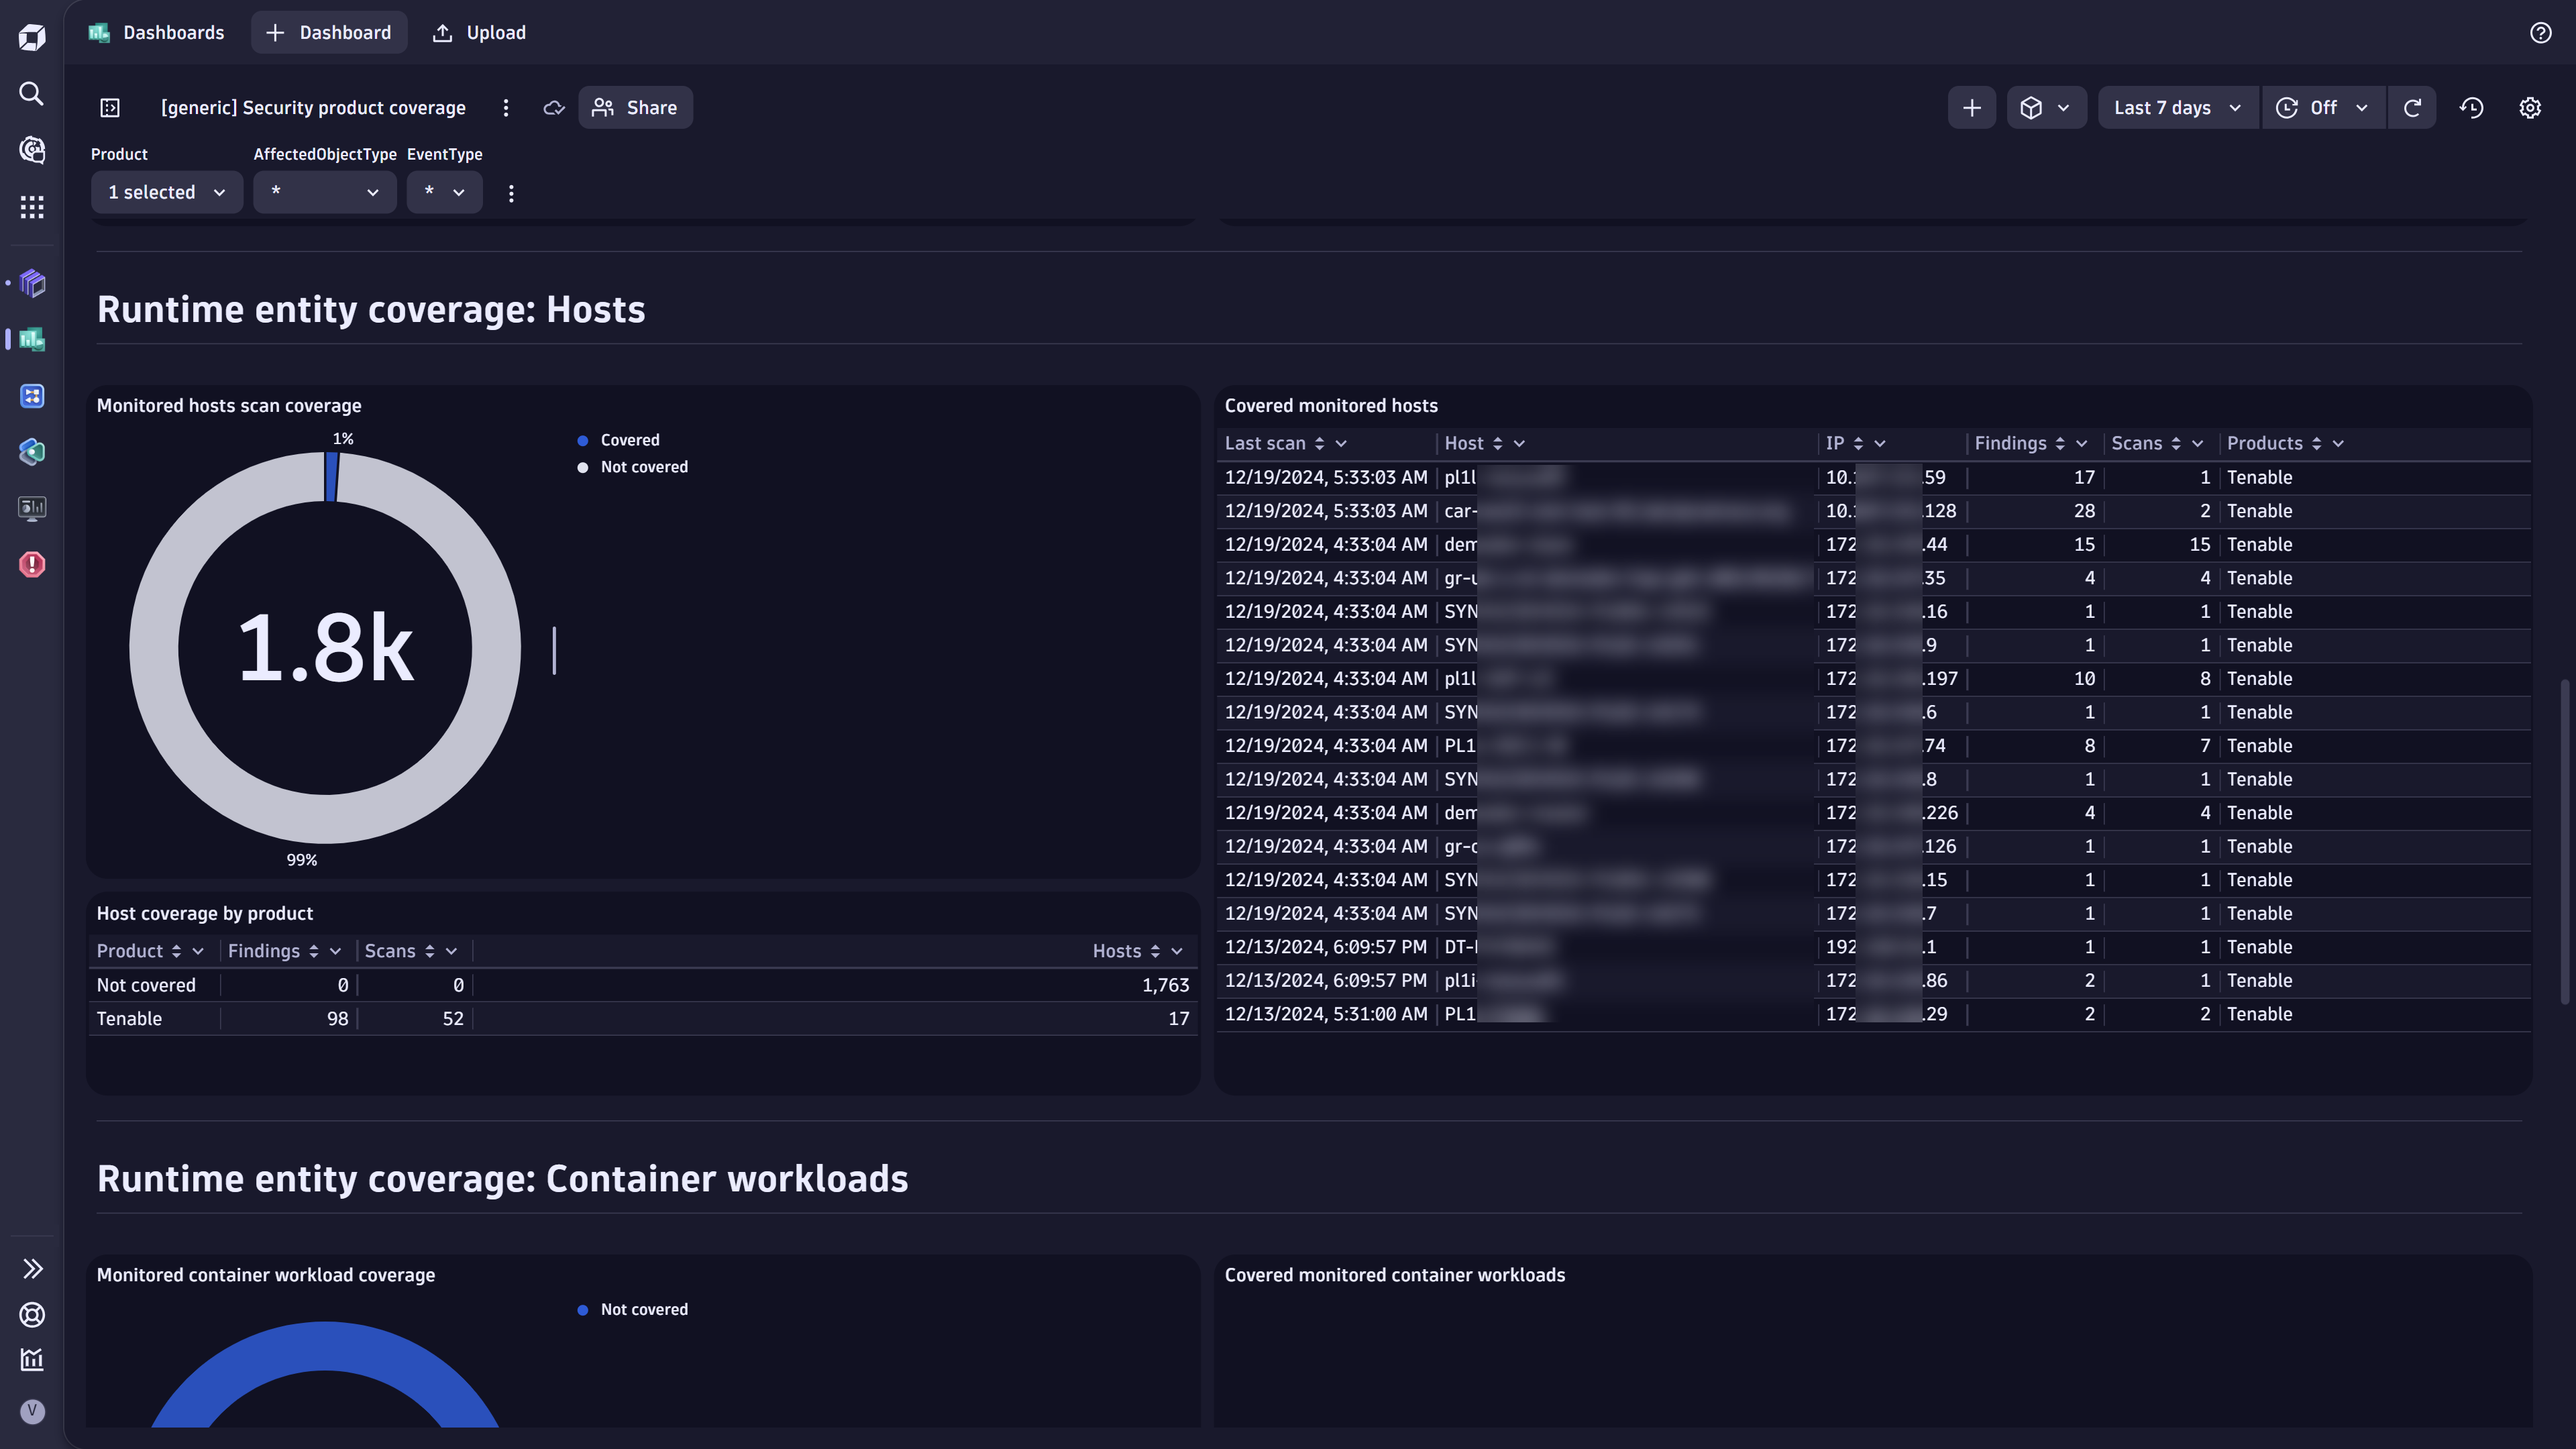Open the dashboard options kebab menu

(x=506, y=107)
